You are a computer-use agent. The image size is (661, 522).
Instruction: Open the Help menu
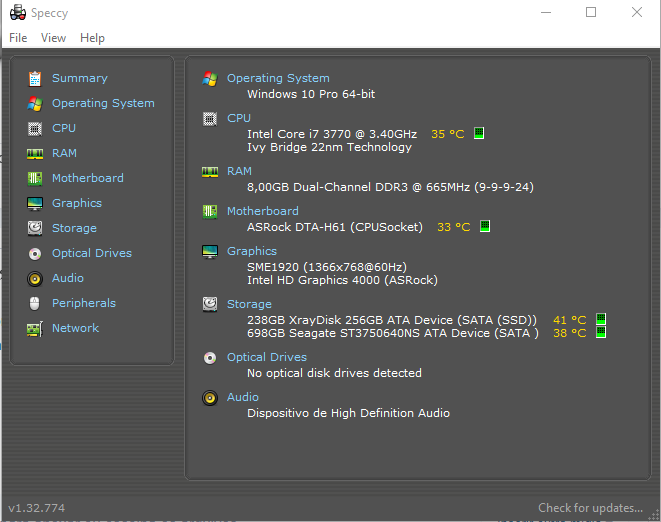tap(92, 38)
